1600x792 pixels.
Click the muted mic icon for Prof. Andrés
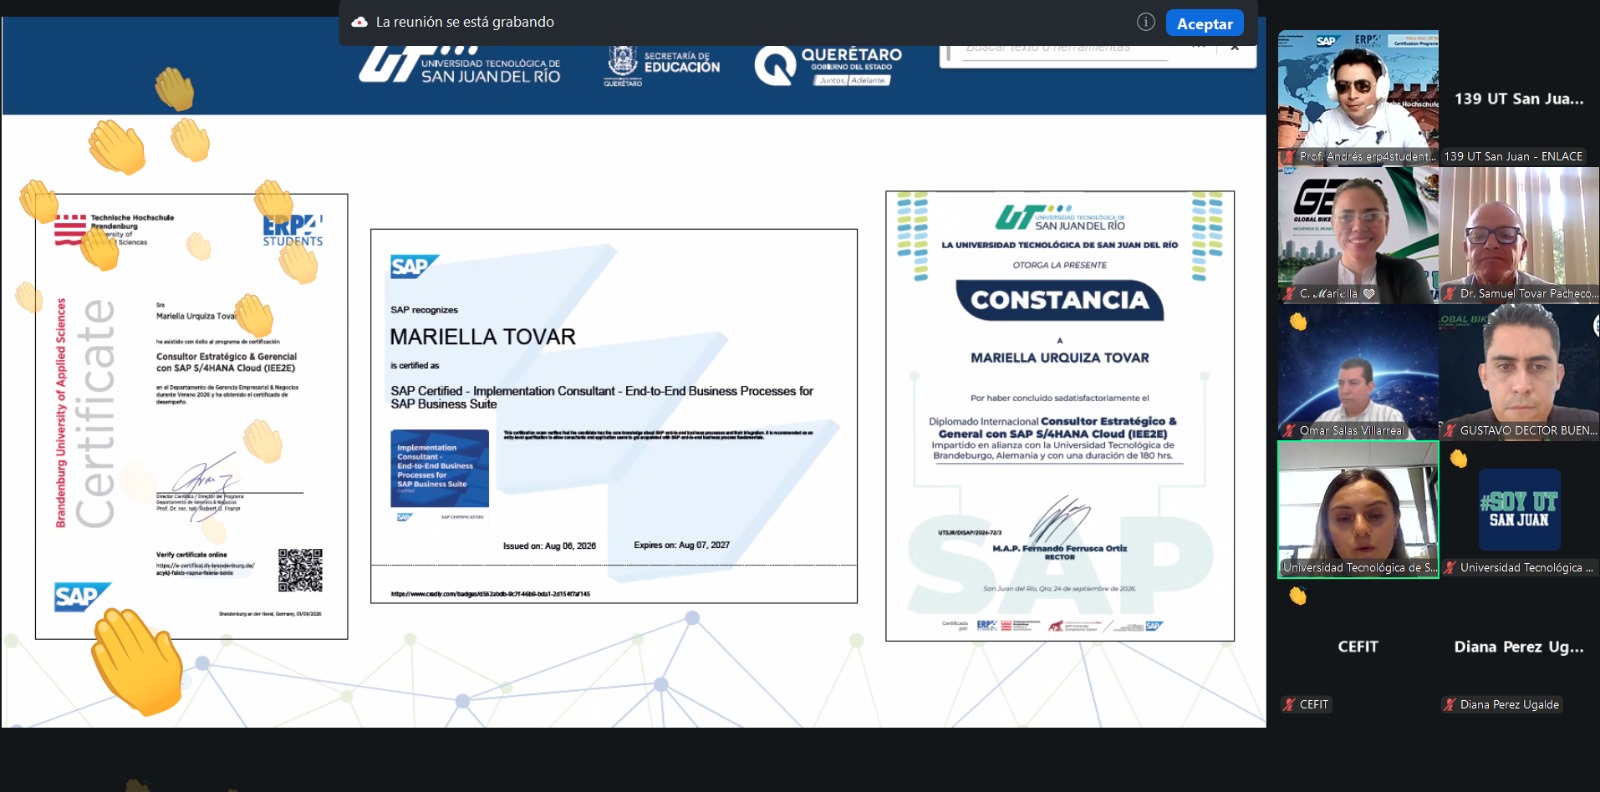click(1290, 157)
